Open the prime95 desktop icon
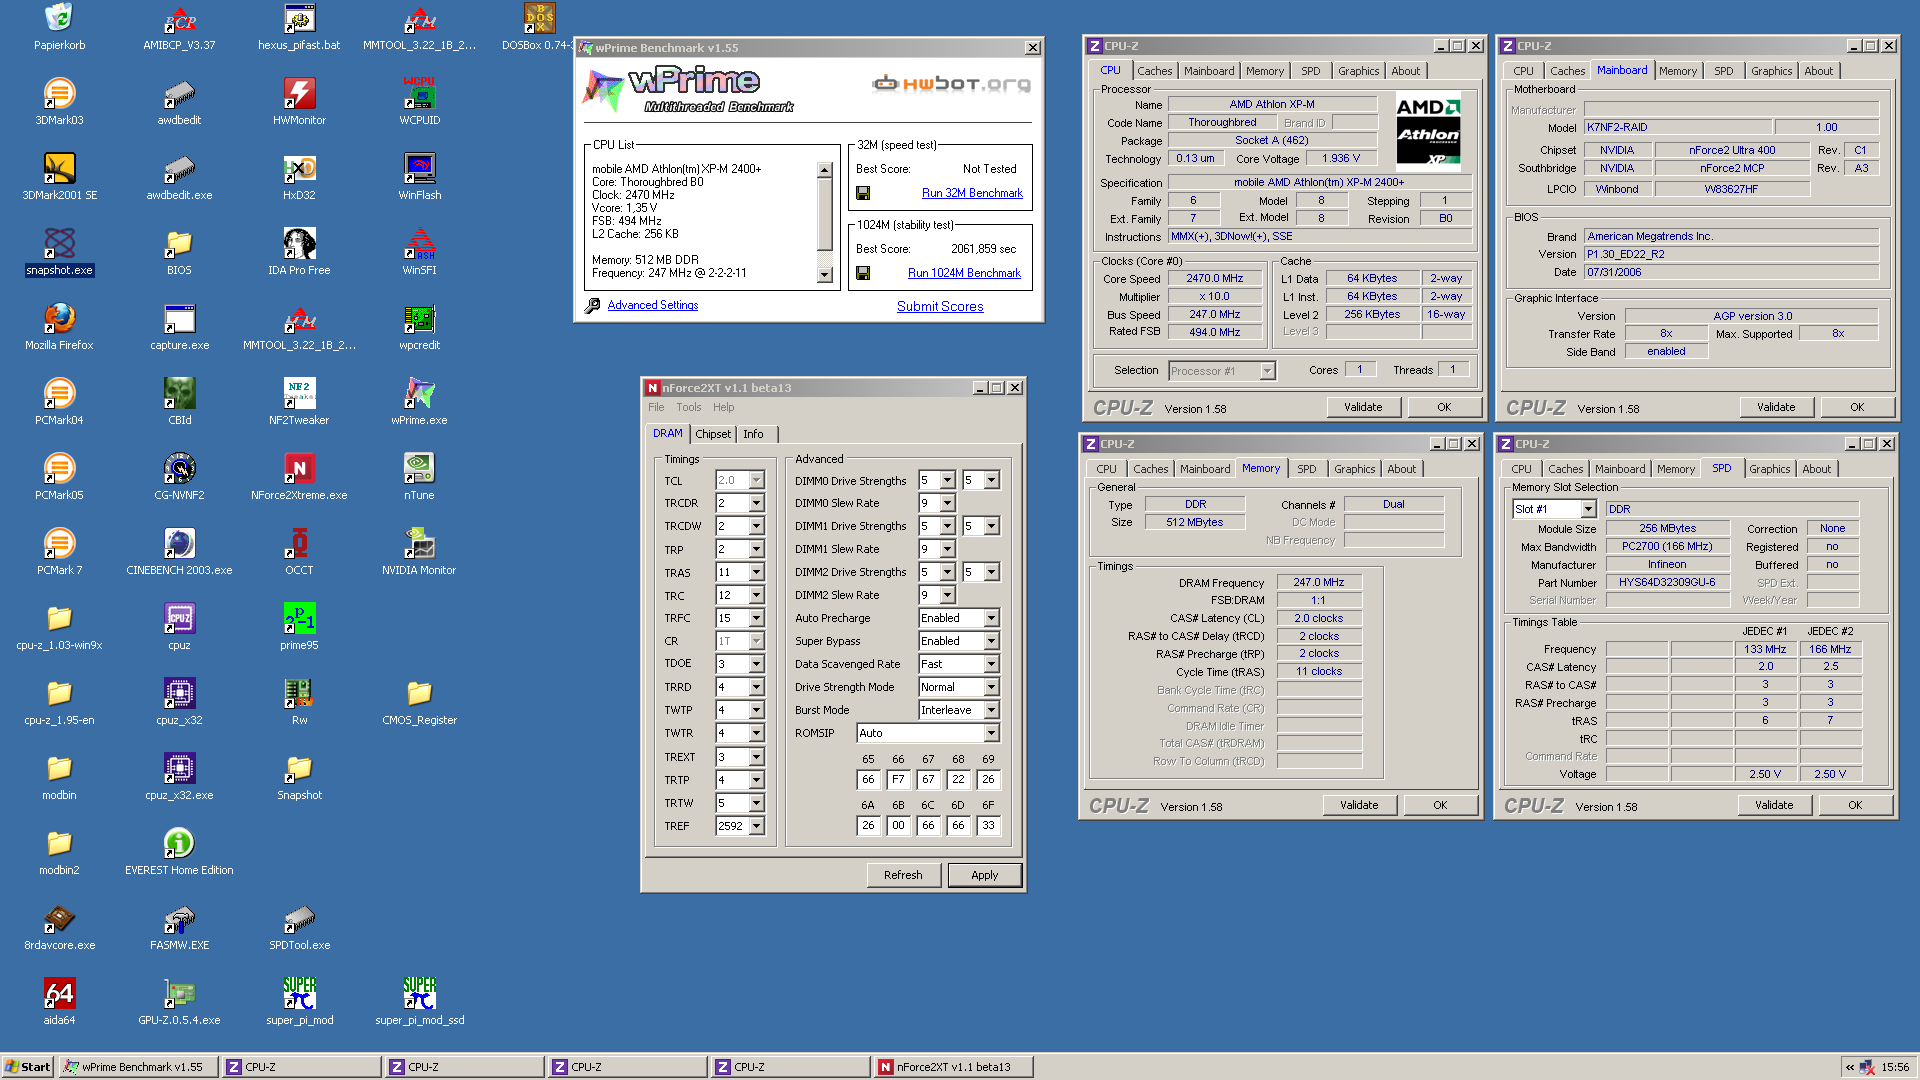Screen dimensions: 1920x1080 click(x=299, y=627)
